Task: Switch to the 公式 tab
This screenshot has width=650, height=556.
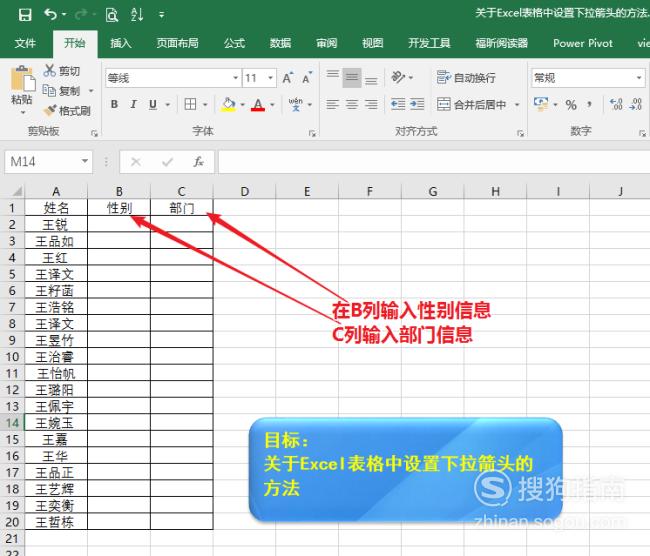Action: pos(235,43)
